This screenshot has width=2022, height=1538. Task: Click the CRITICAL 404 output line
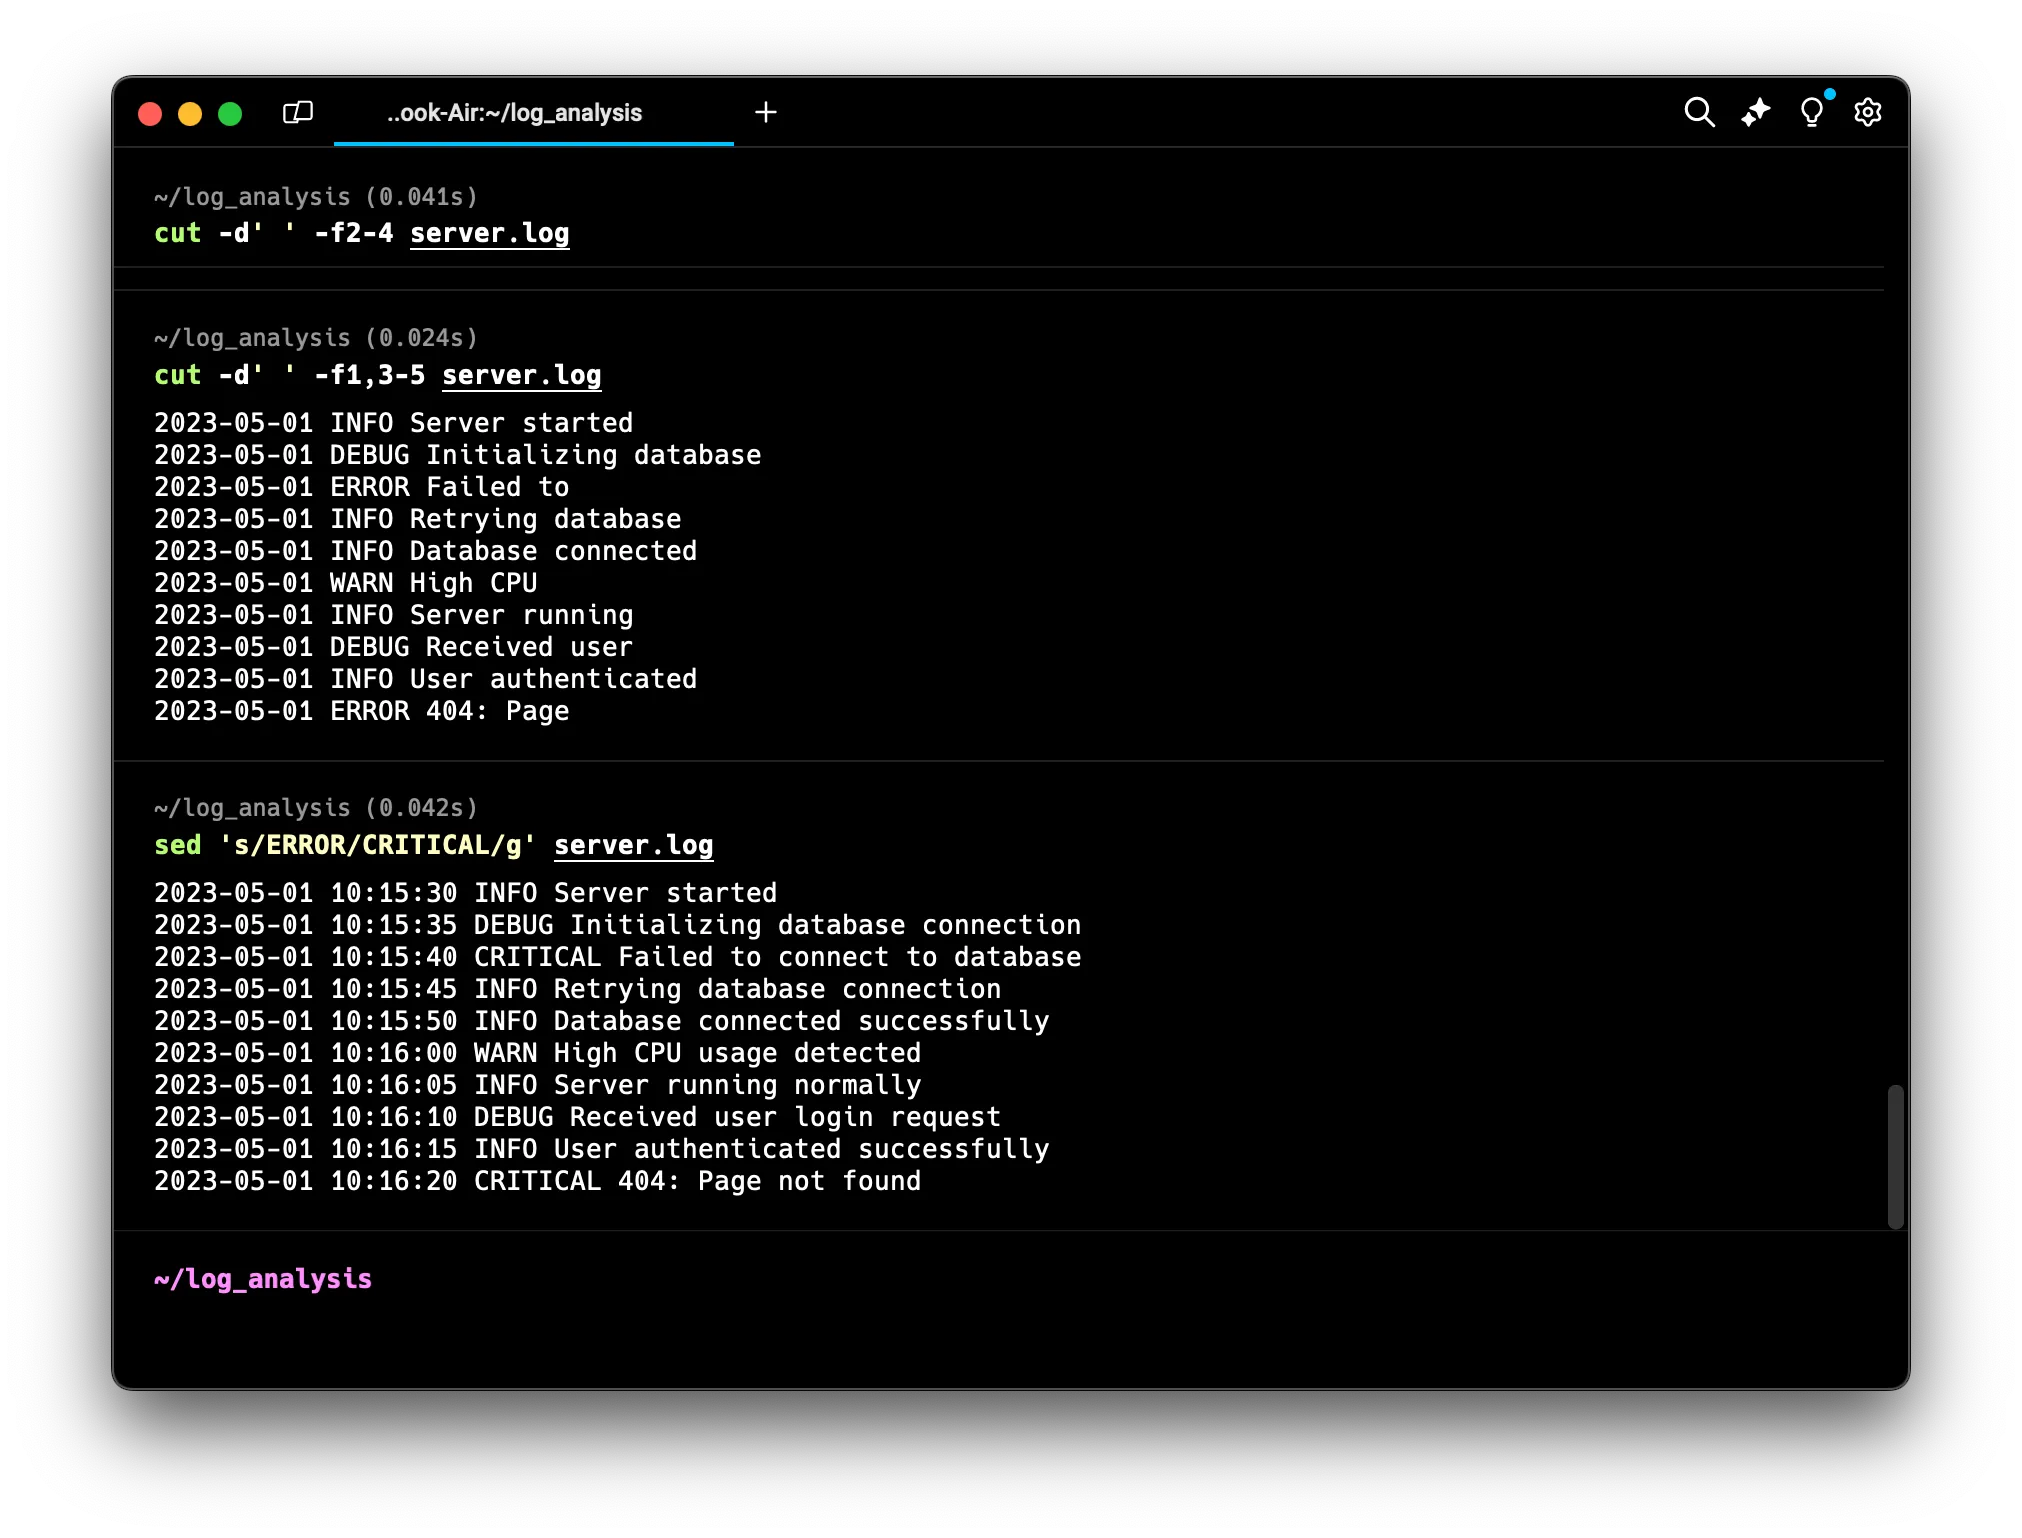click(x=537, y=1181)
